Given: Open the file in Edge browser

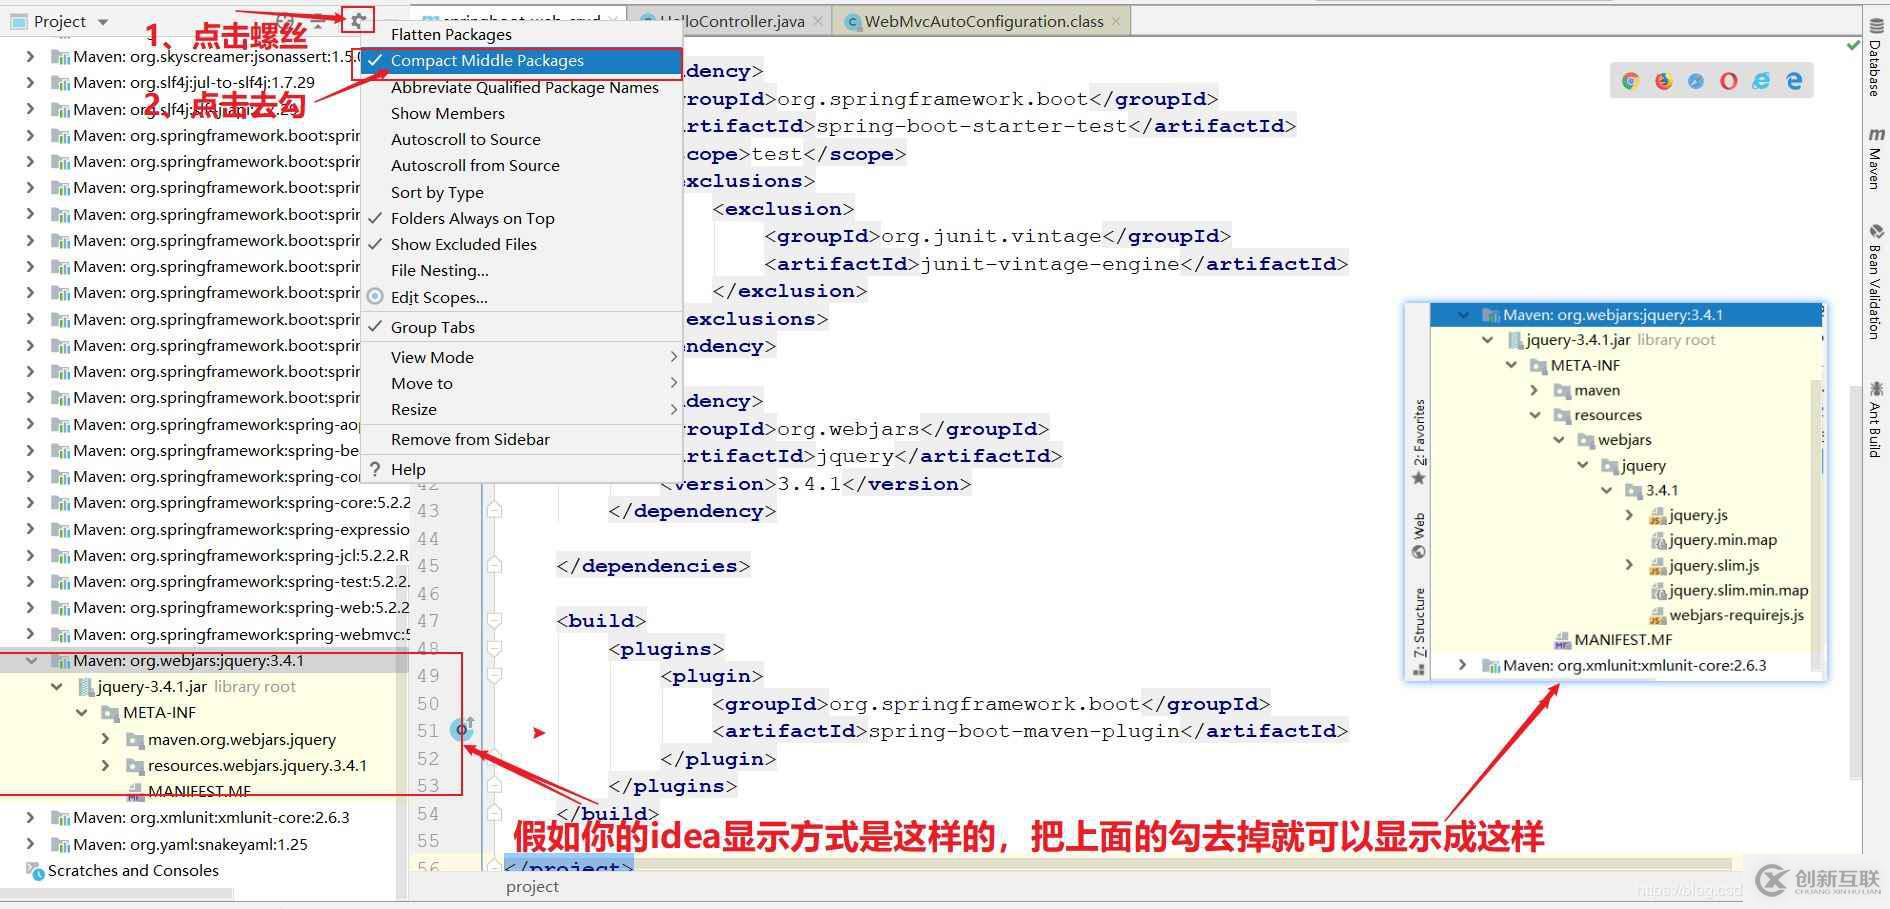Looking at the screenshot, I should tap(1794, 81).
